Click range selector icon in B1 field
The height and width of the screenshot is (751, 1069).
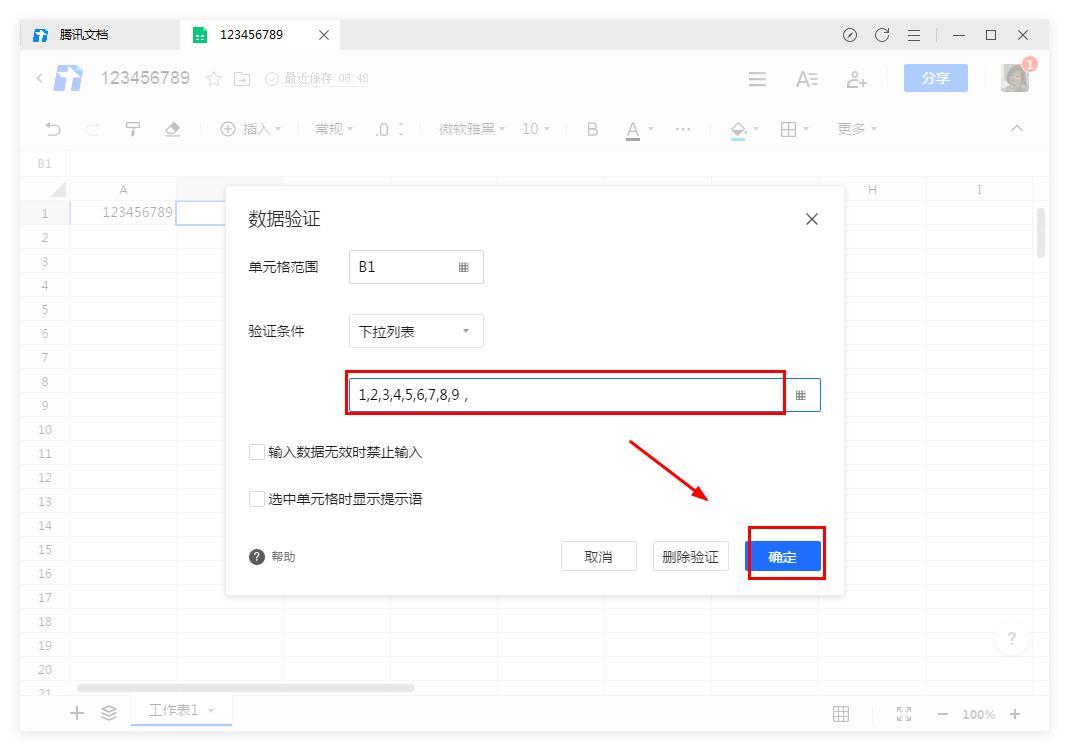464,267
